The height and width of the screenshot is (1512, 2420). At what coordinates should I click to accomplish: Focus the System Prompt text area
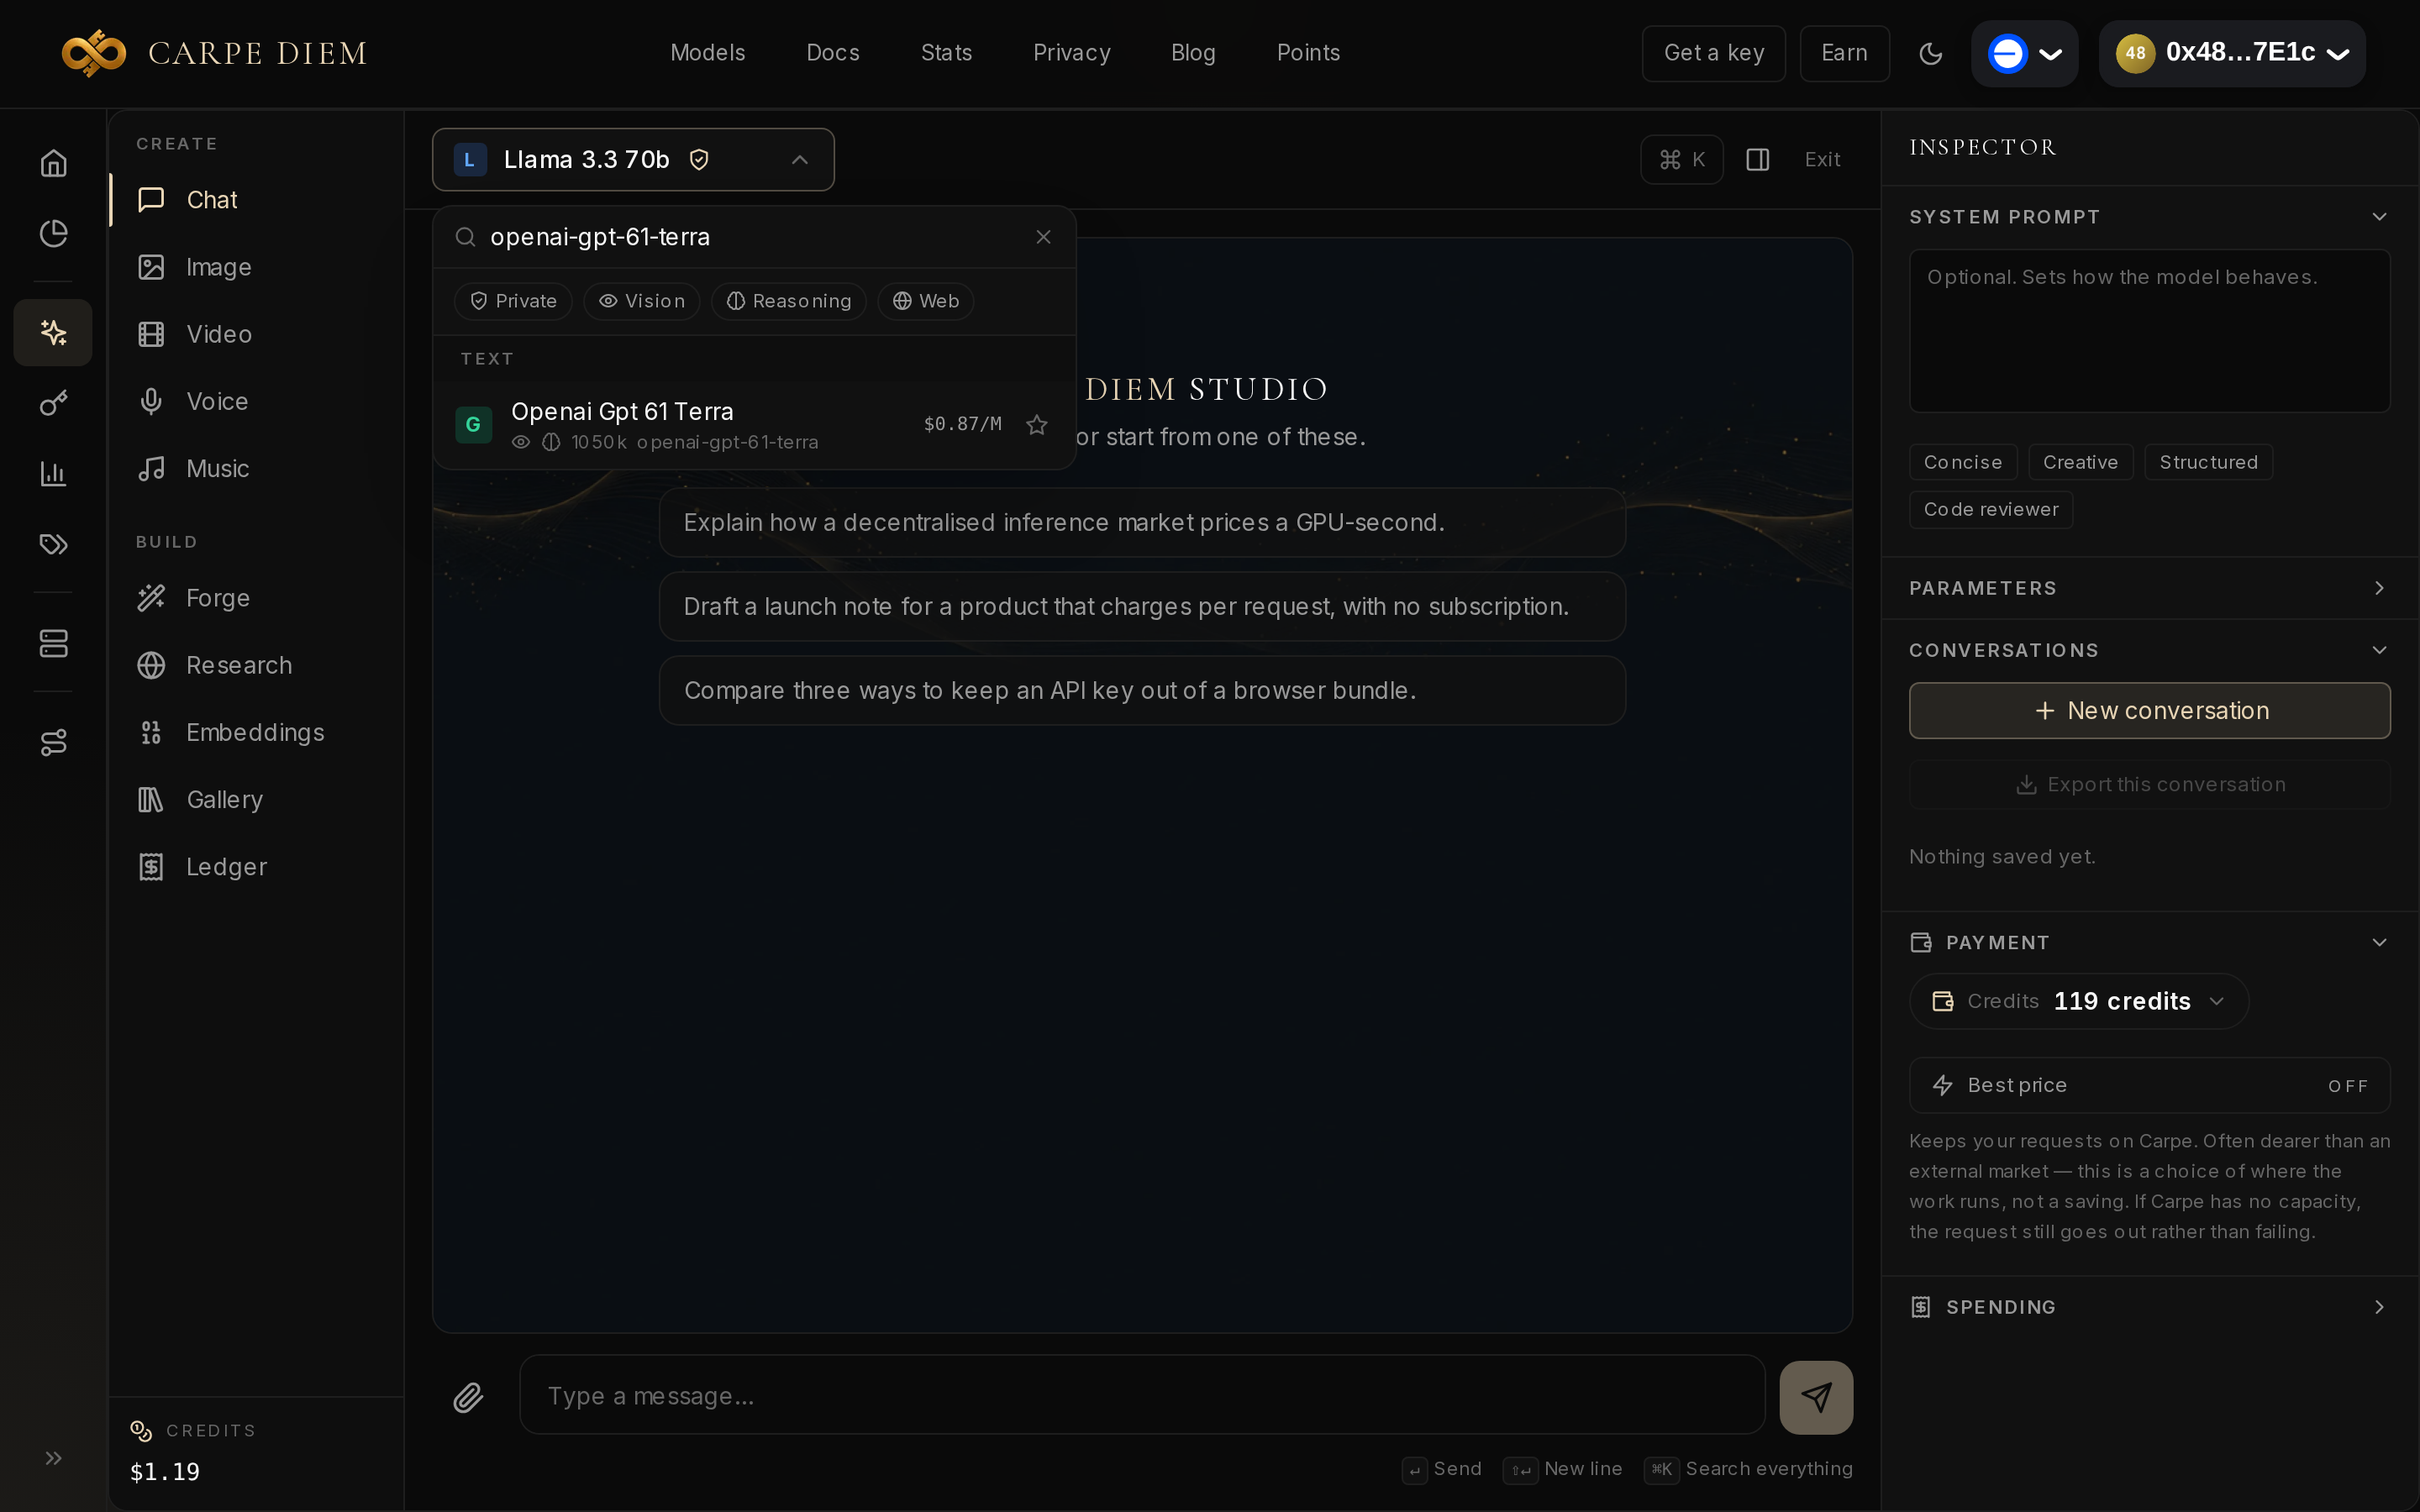click(x=2149, y=331)
